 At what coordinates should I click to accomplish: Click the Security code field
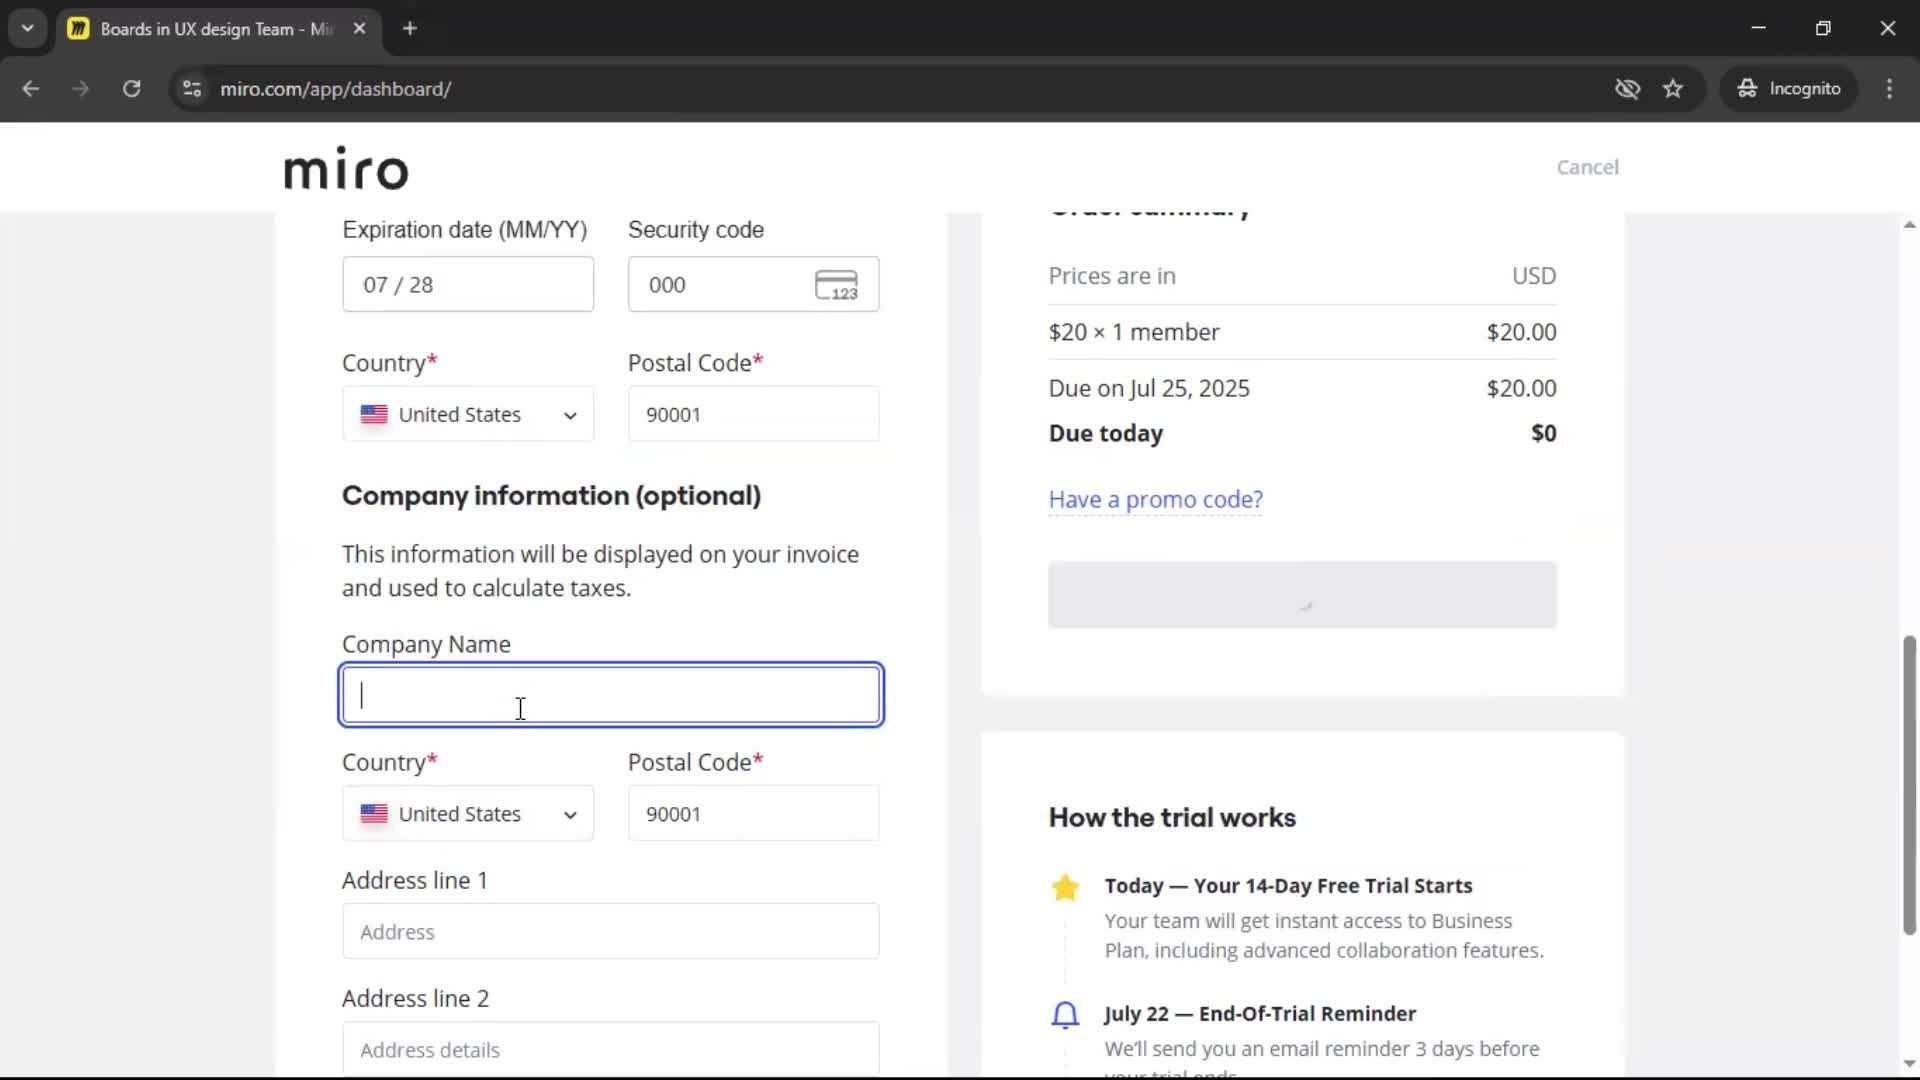tap(753, 284)
